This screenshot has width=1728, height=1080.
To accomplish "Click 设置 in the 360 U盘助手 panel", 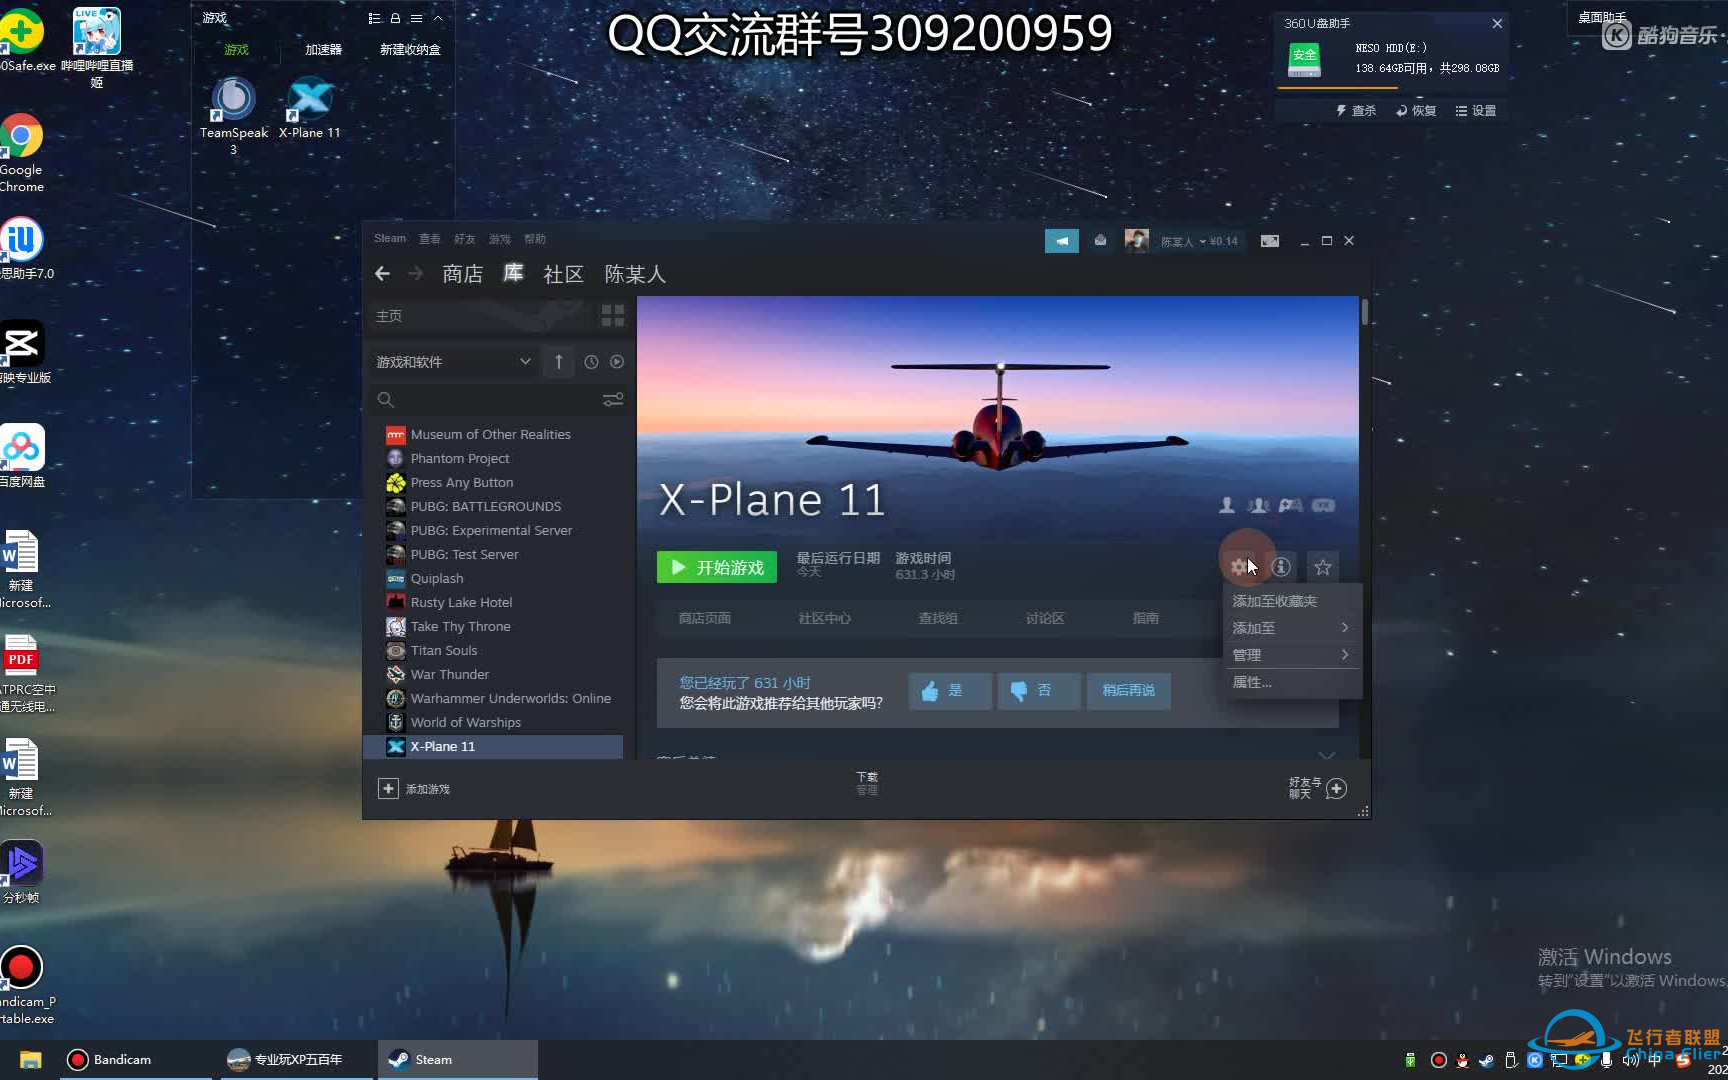I will click(1476, 111).
